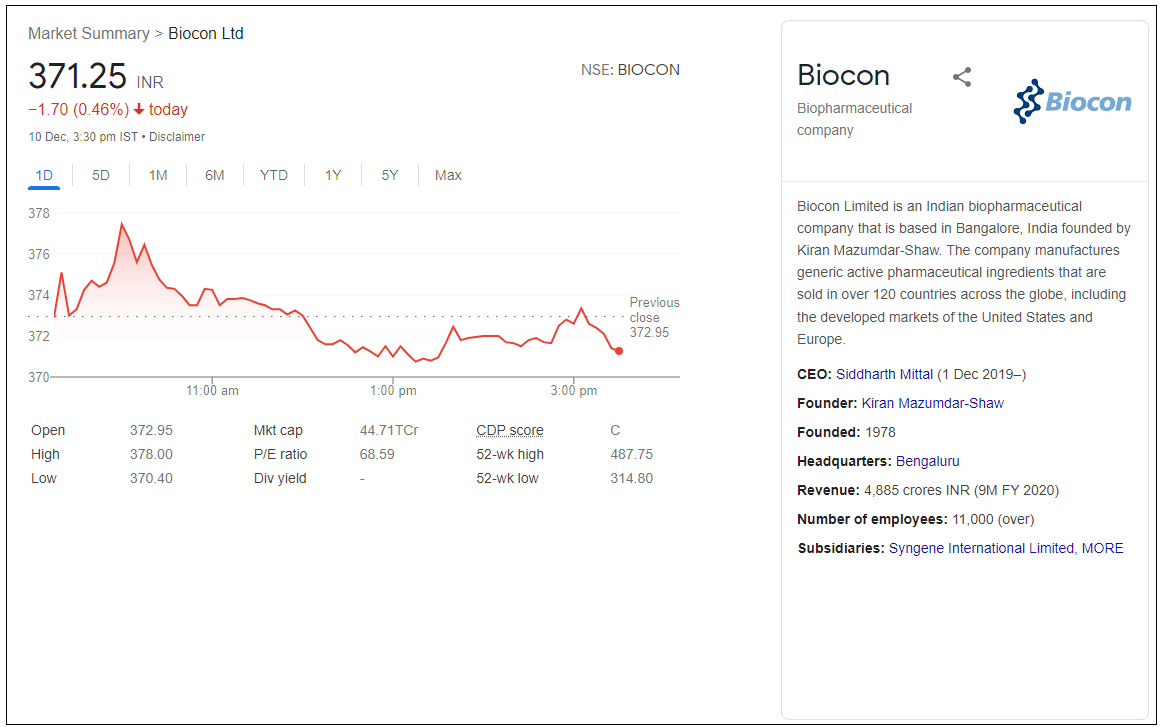Click the Biocon Ltd breadcrumb title
Image resolution: width=1160 pixels, height=727 pixels.
coord(206,33)
